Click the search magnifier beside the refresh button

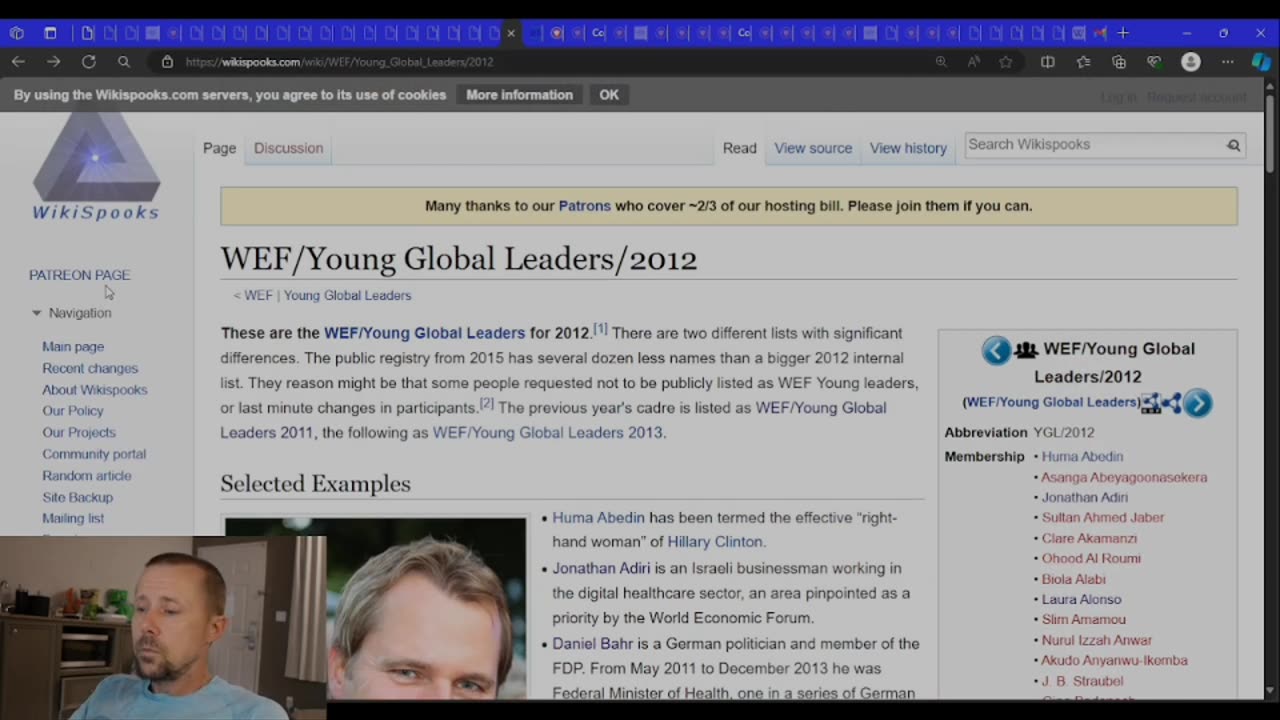click(x=124, y=61)
